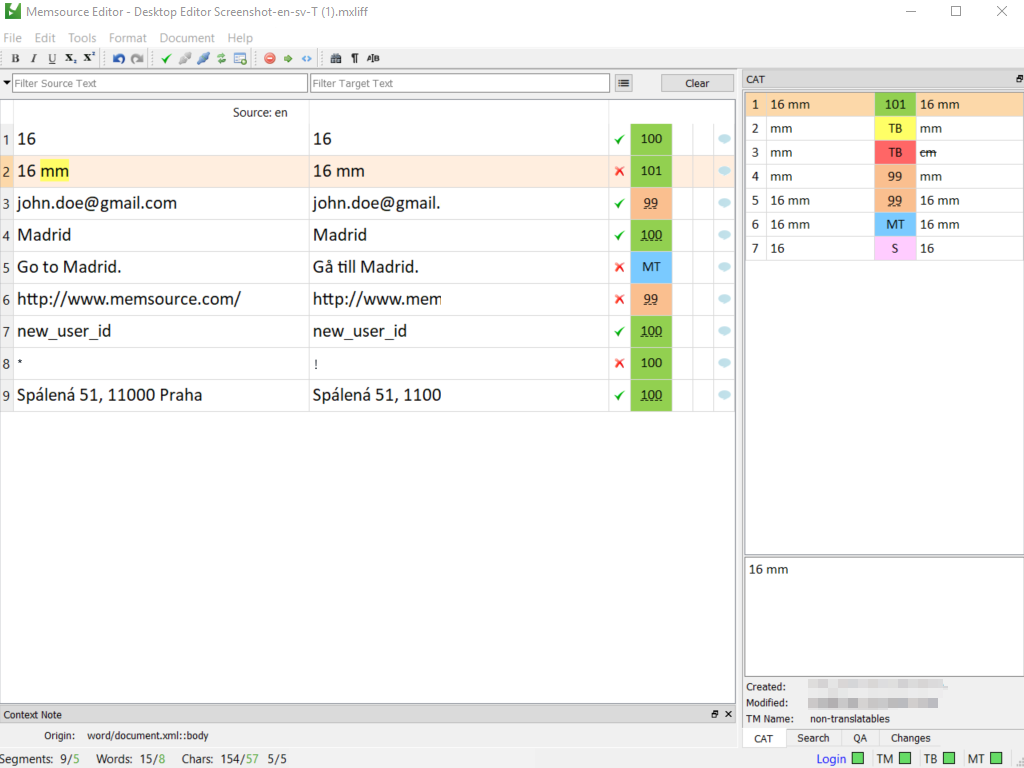Select the subscript icon
The width and height of the screenshot is (1024, 768).
(69, 57)
